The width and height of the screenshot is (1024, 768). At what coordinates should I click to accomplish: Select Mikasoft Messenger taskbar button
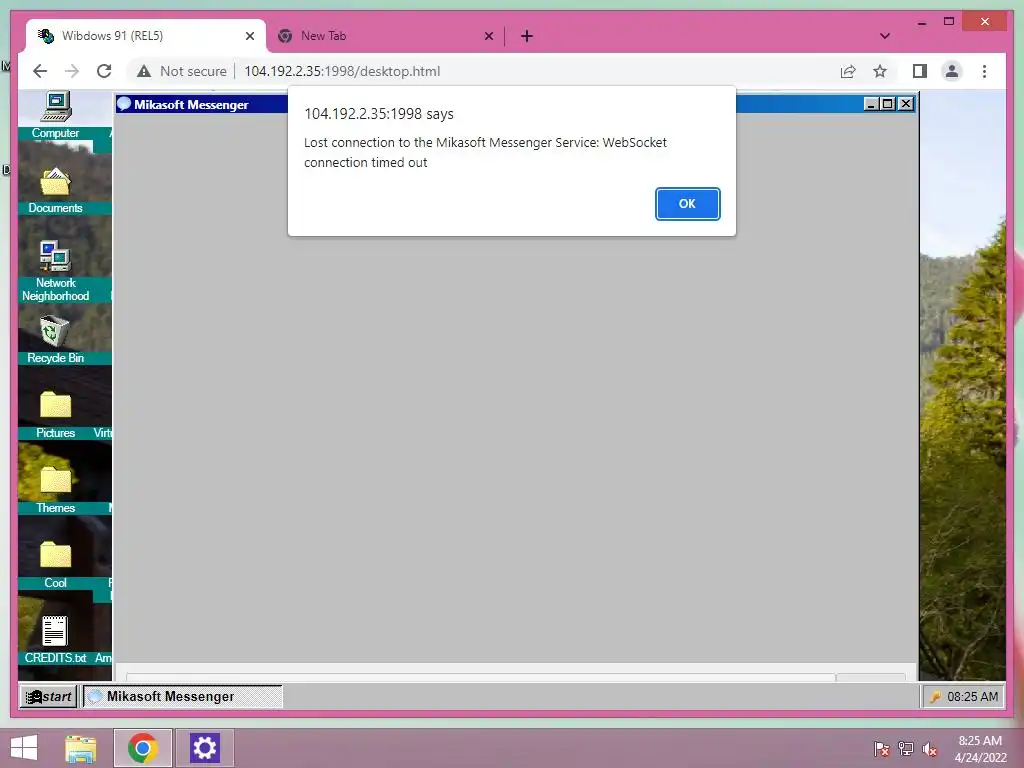(x=183, y=697)
